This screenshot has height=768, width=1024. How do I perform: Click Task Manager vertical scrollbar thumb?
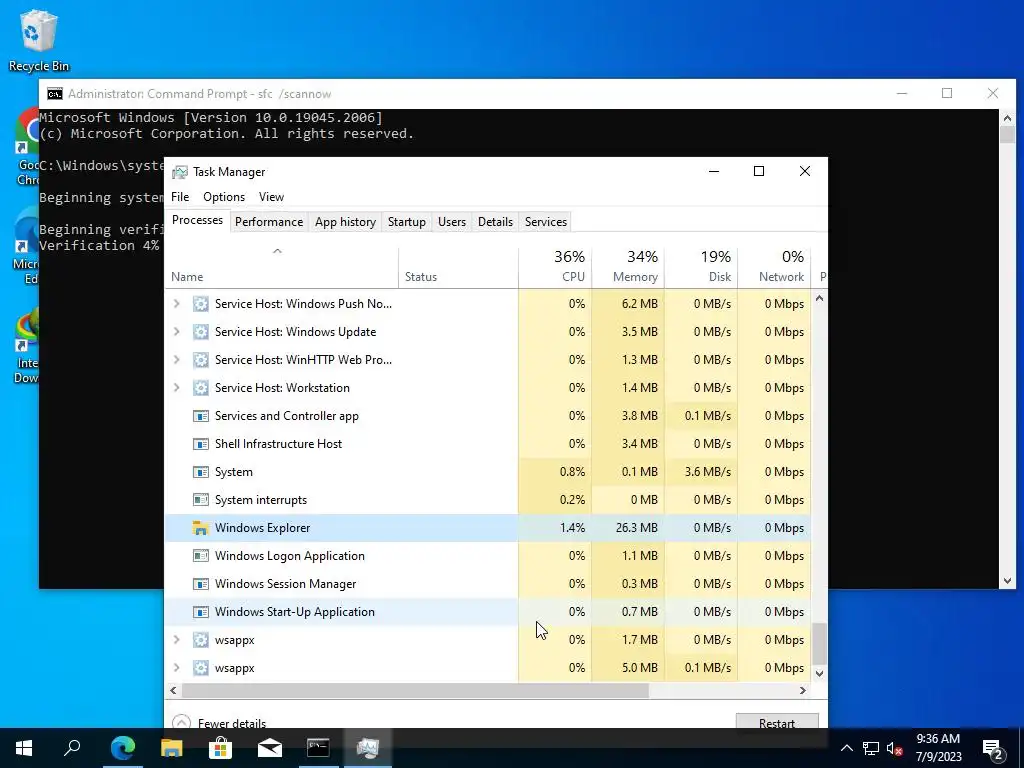(820, 644)
